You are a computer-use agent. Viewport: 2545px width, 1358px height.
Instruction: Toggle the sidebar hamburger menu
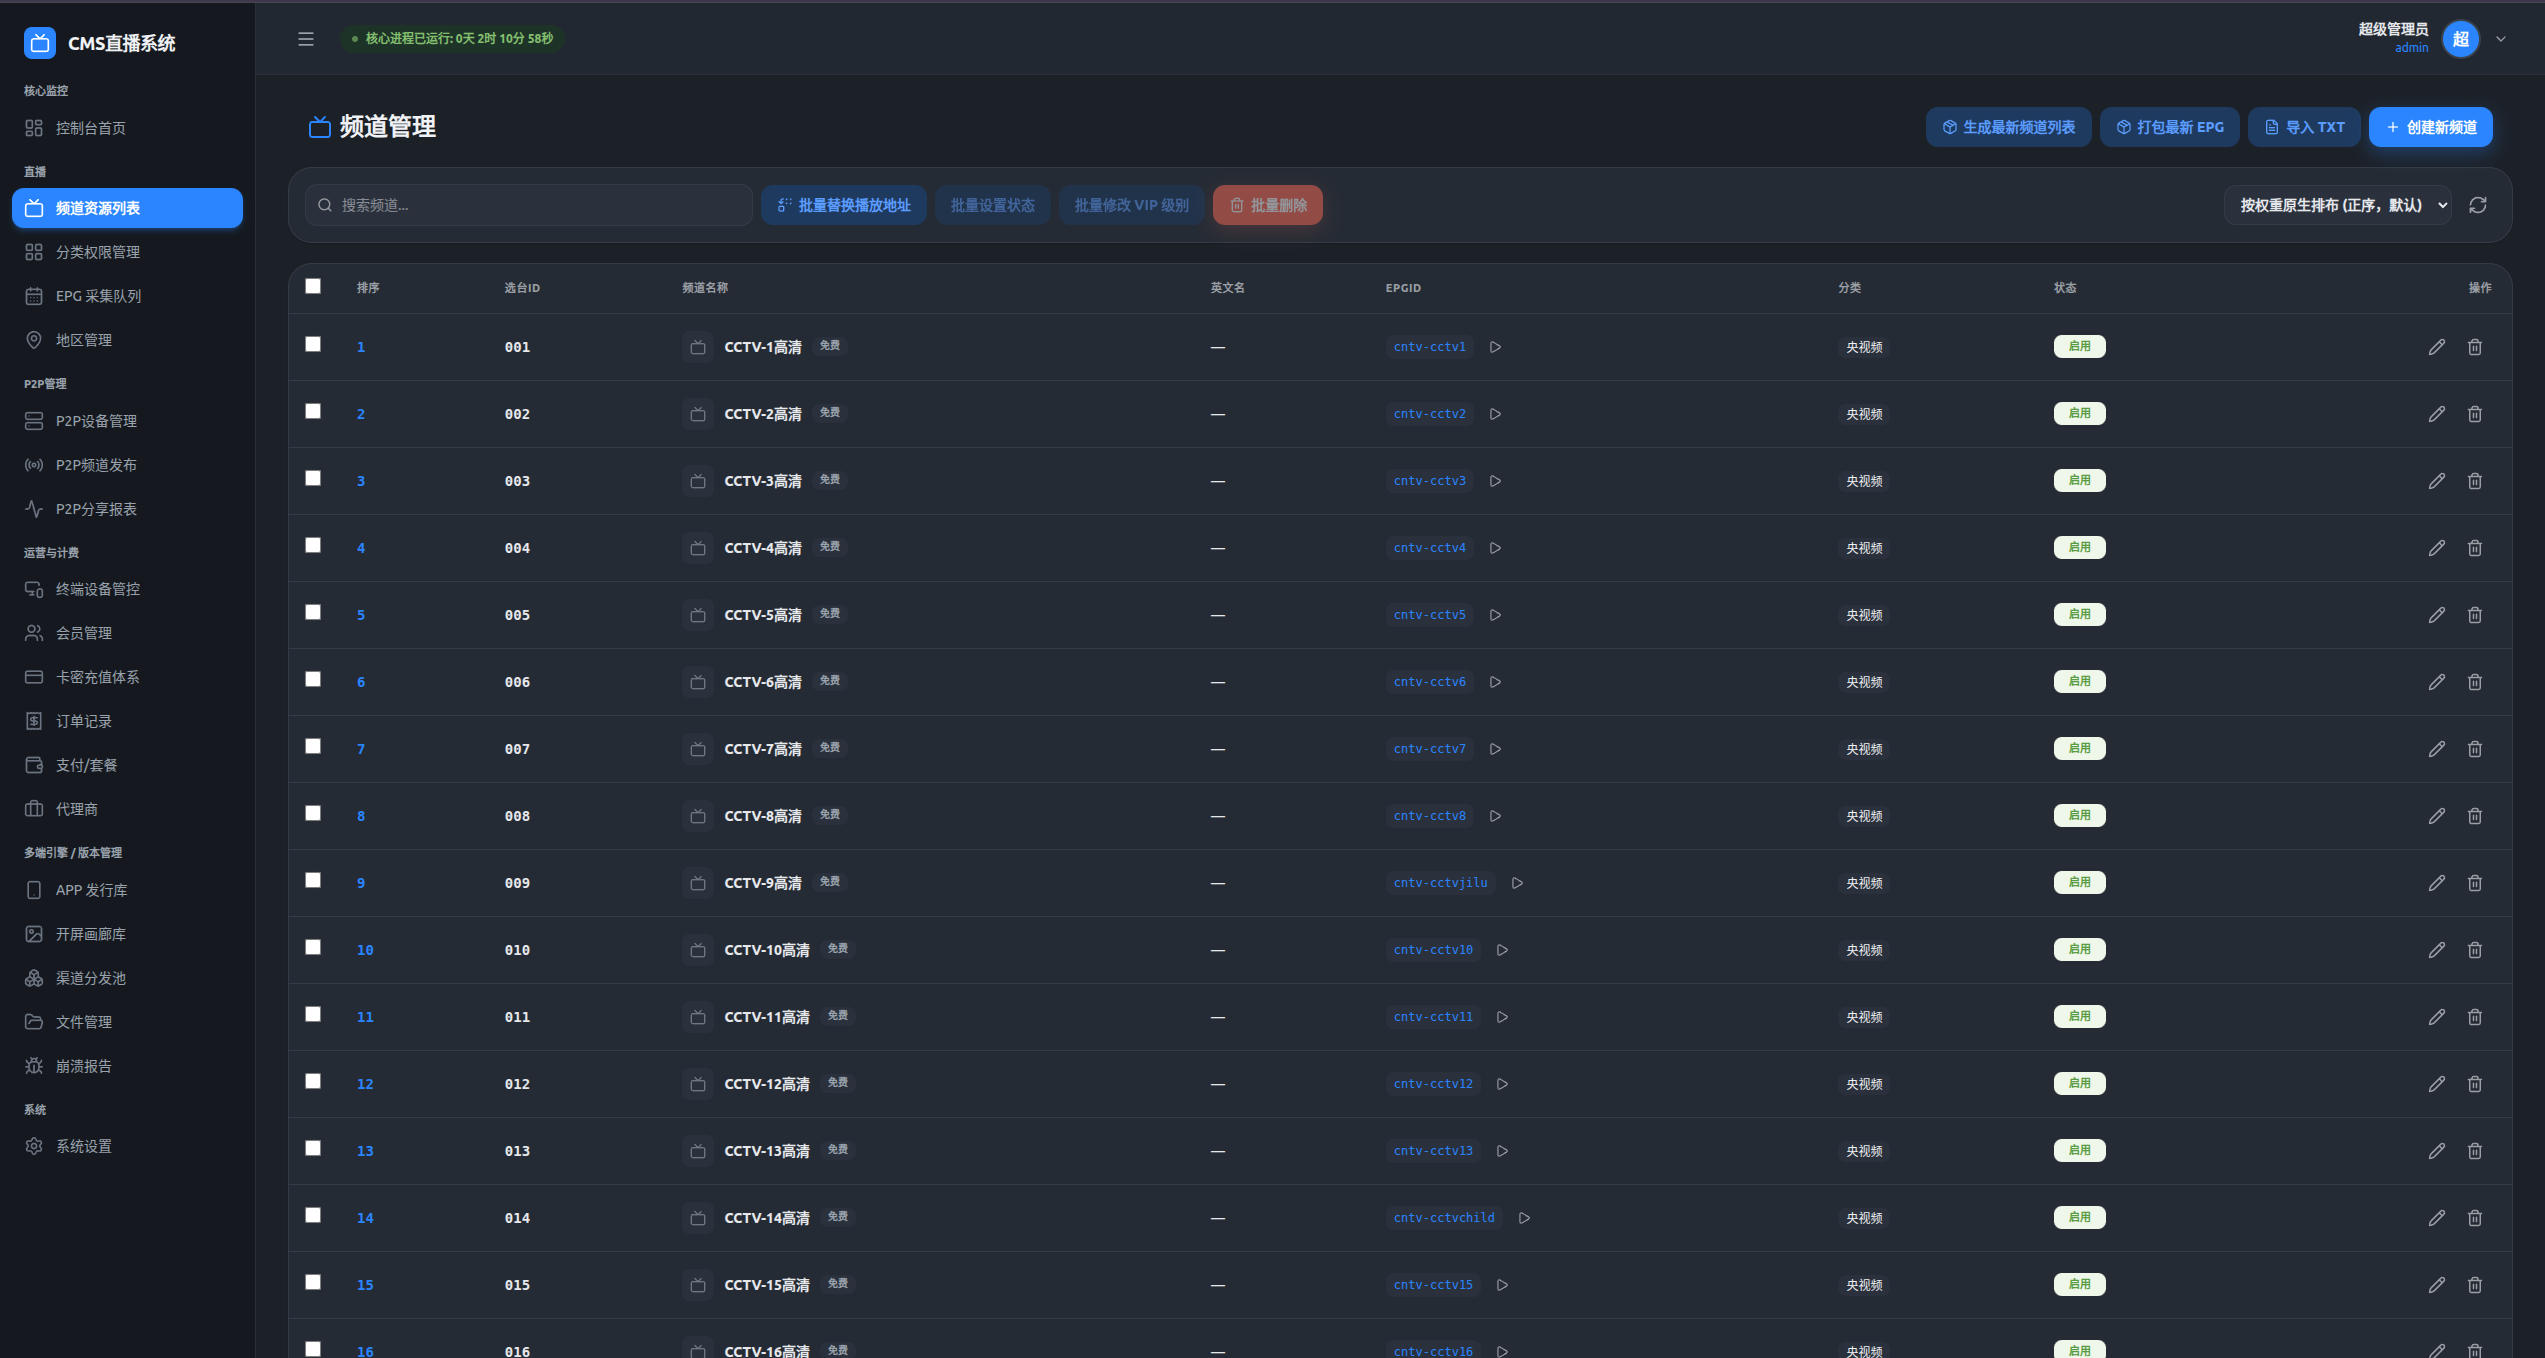[306, 39]
